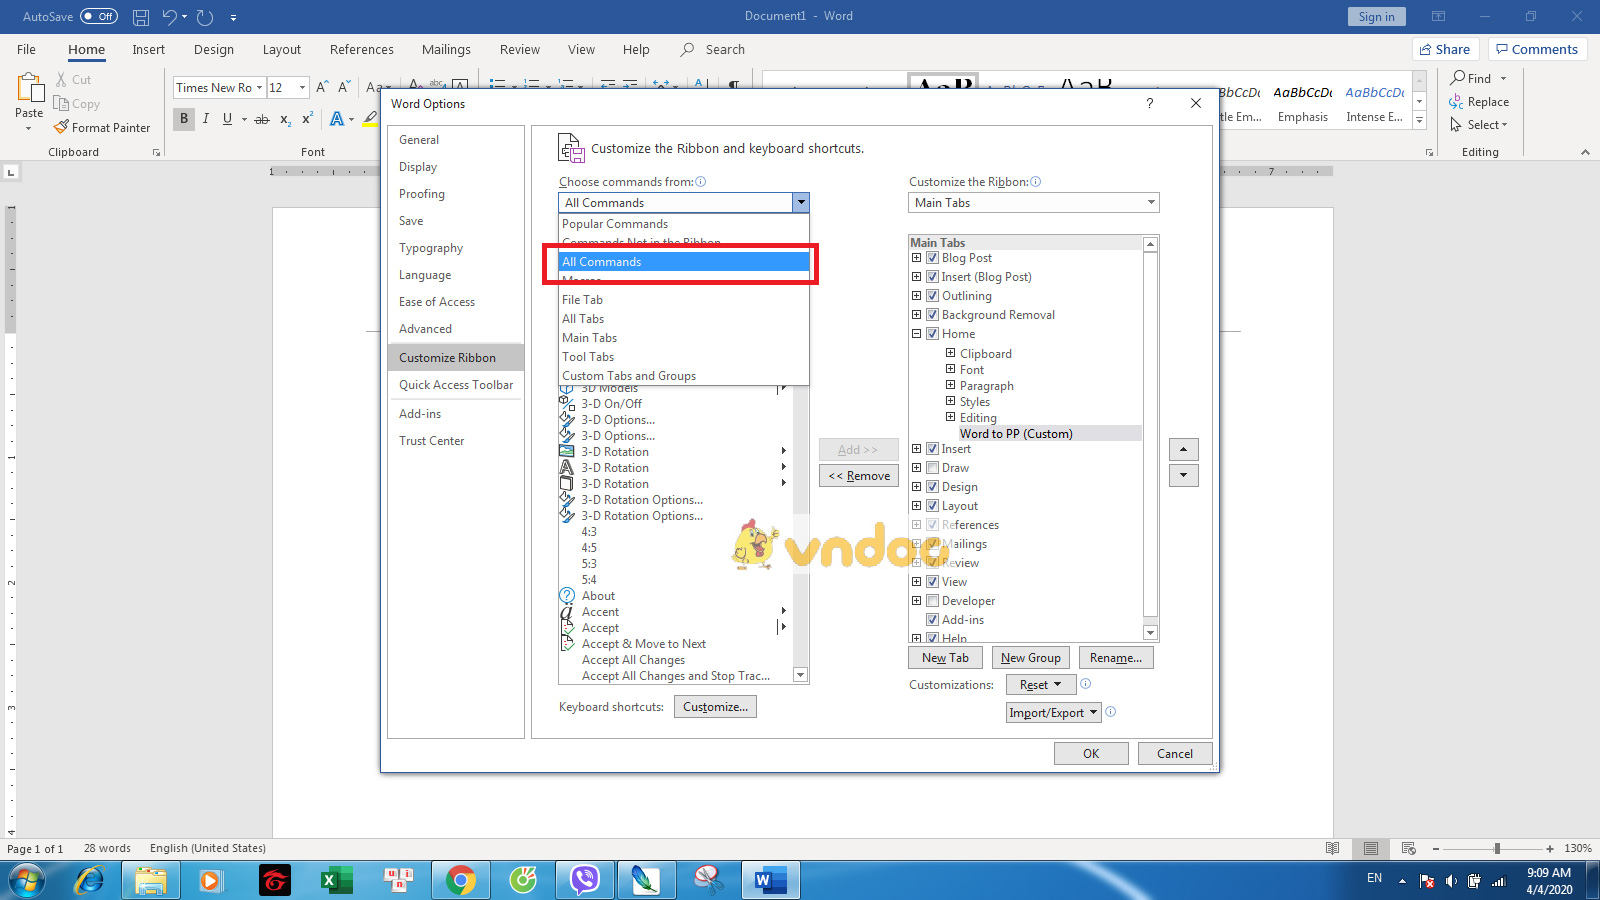Click the OK button

click(x=1090, y=754)
